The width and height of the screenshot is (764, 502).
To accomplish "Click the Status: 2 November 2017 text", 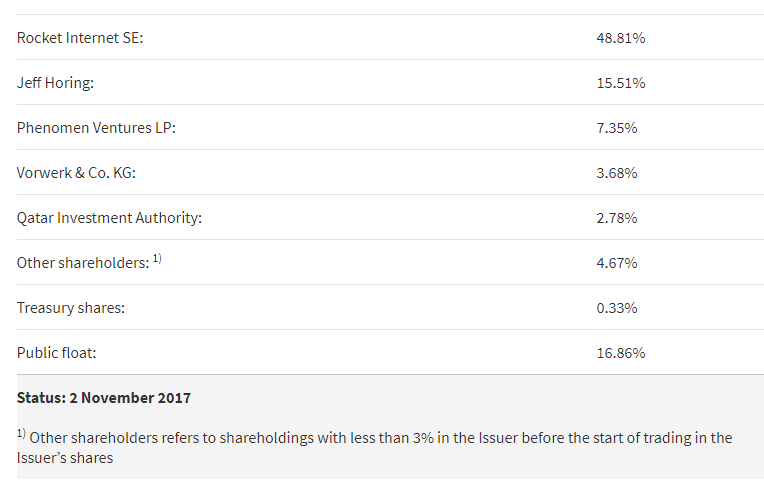I will click(104, 398).
